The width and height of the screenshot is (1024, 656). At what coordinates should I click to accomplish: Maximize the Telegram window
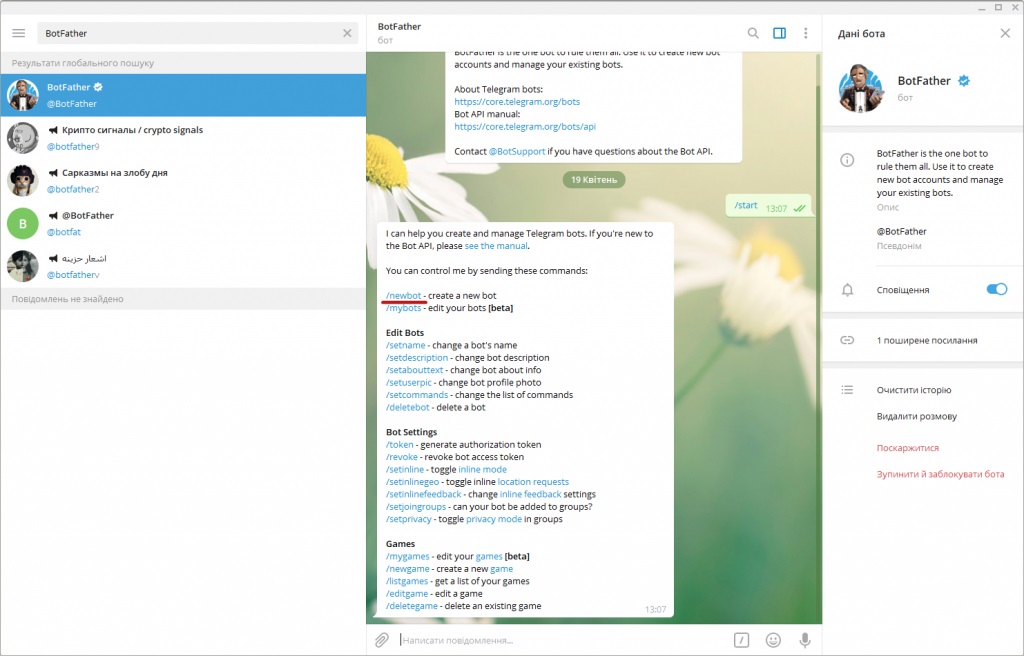(998, 7)
